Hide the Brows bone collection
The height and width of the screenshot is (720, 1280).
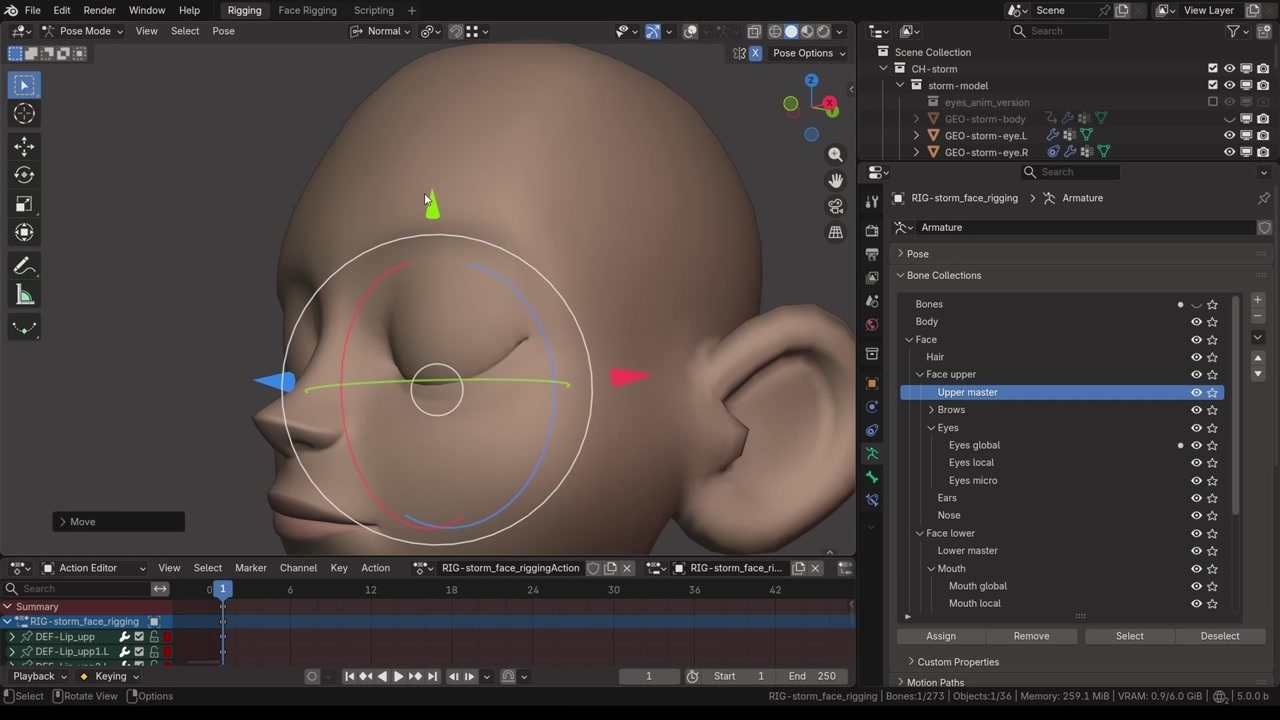click(1196, 410)
